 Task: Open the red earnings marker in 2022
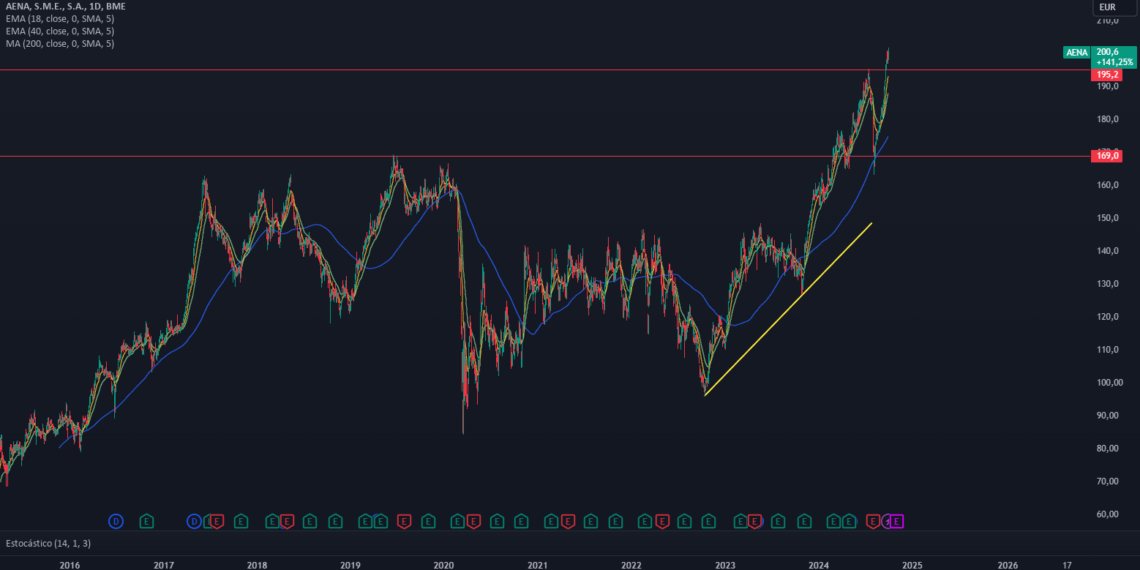pyautogui.click(x=662, y=521)
